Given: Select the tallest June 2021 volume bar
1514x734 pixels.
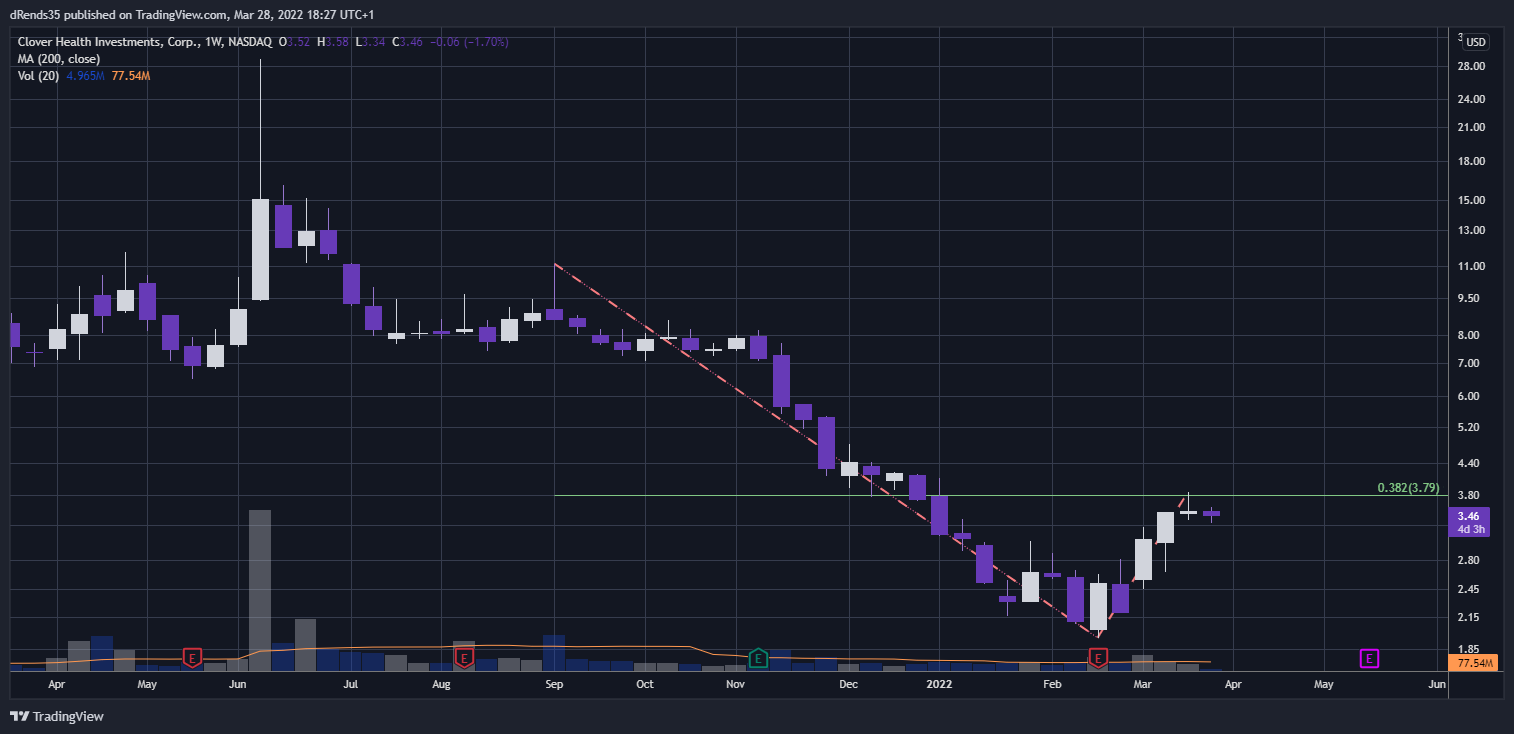Looking at the screenshot, I should point(260,590).
